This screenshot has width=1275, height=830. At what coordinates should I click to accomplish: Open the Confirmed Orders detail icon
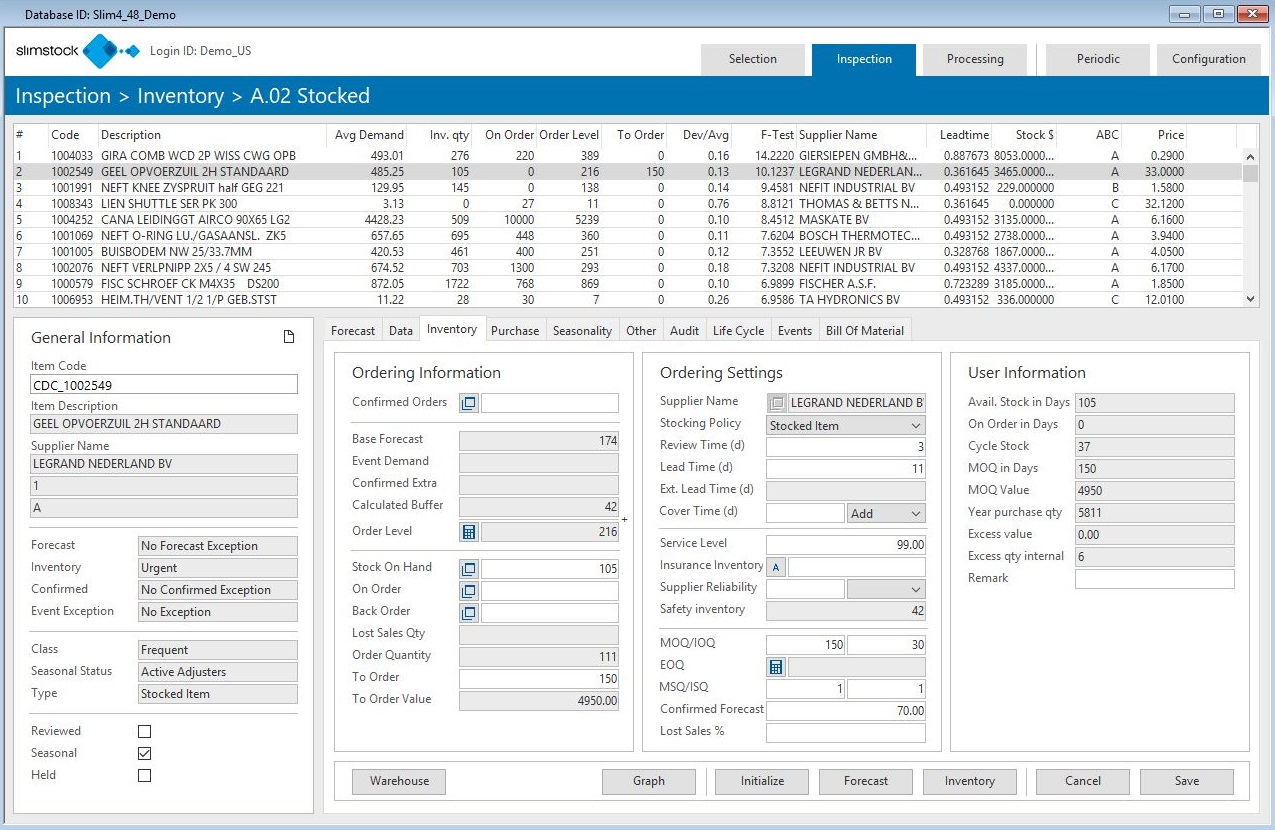(x=468, y=403)
